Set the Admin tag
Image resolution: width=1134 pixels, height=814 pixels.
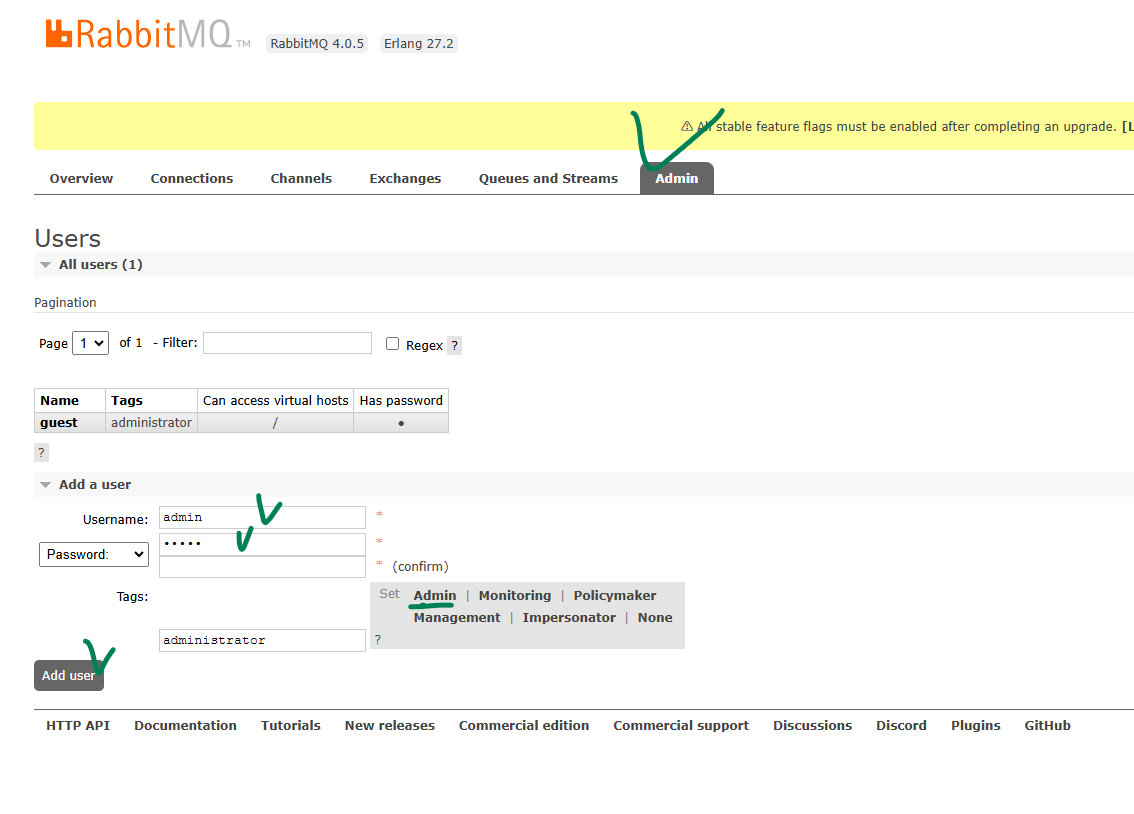pos(435,596)
